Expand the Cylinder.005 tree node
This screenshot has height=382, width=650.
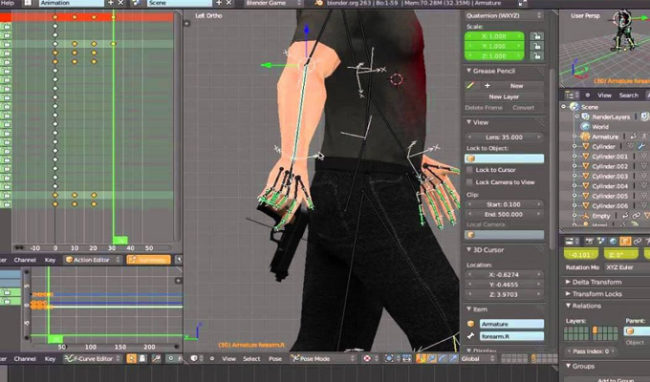coord(575,196)
